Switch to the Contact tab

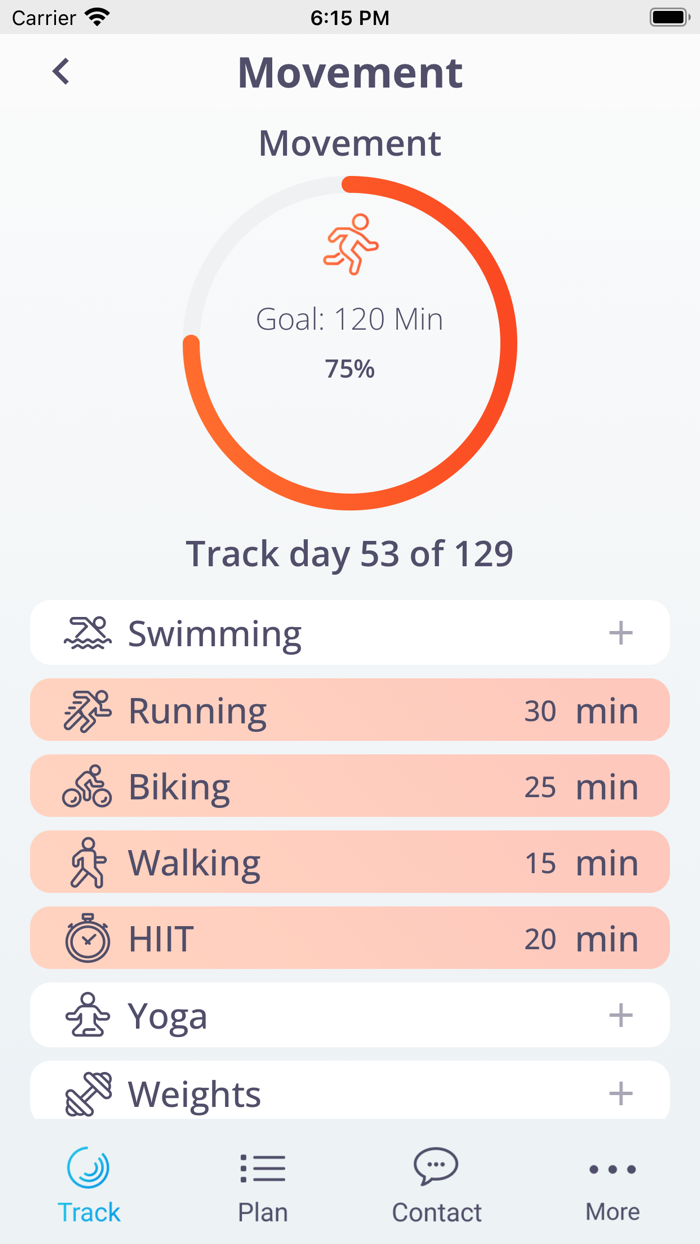436,1187
